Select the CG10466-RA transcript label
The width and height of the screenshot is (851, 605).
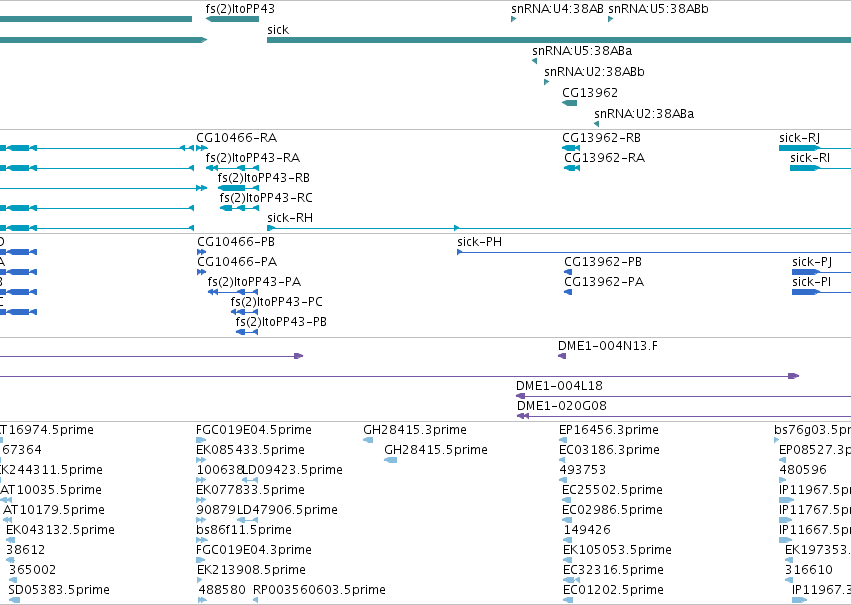[x=237, y=138]
